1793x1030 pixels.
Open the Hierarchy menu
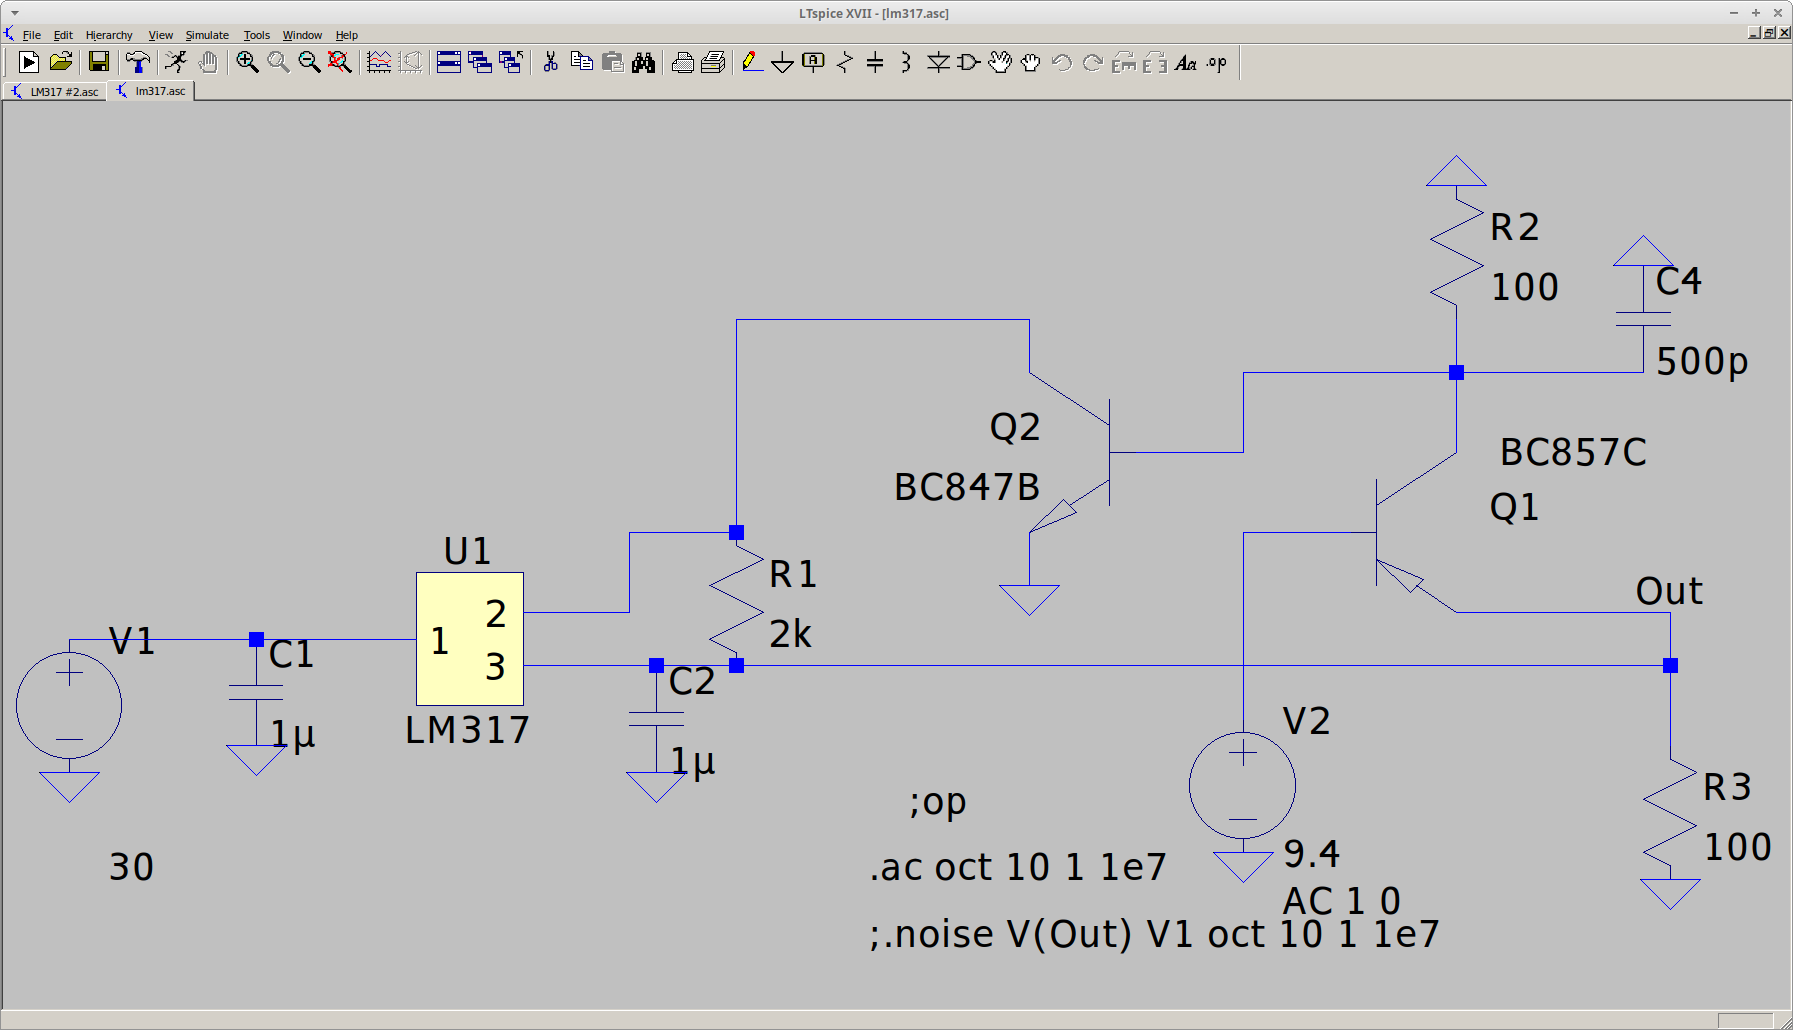[109, 35]
